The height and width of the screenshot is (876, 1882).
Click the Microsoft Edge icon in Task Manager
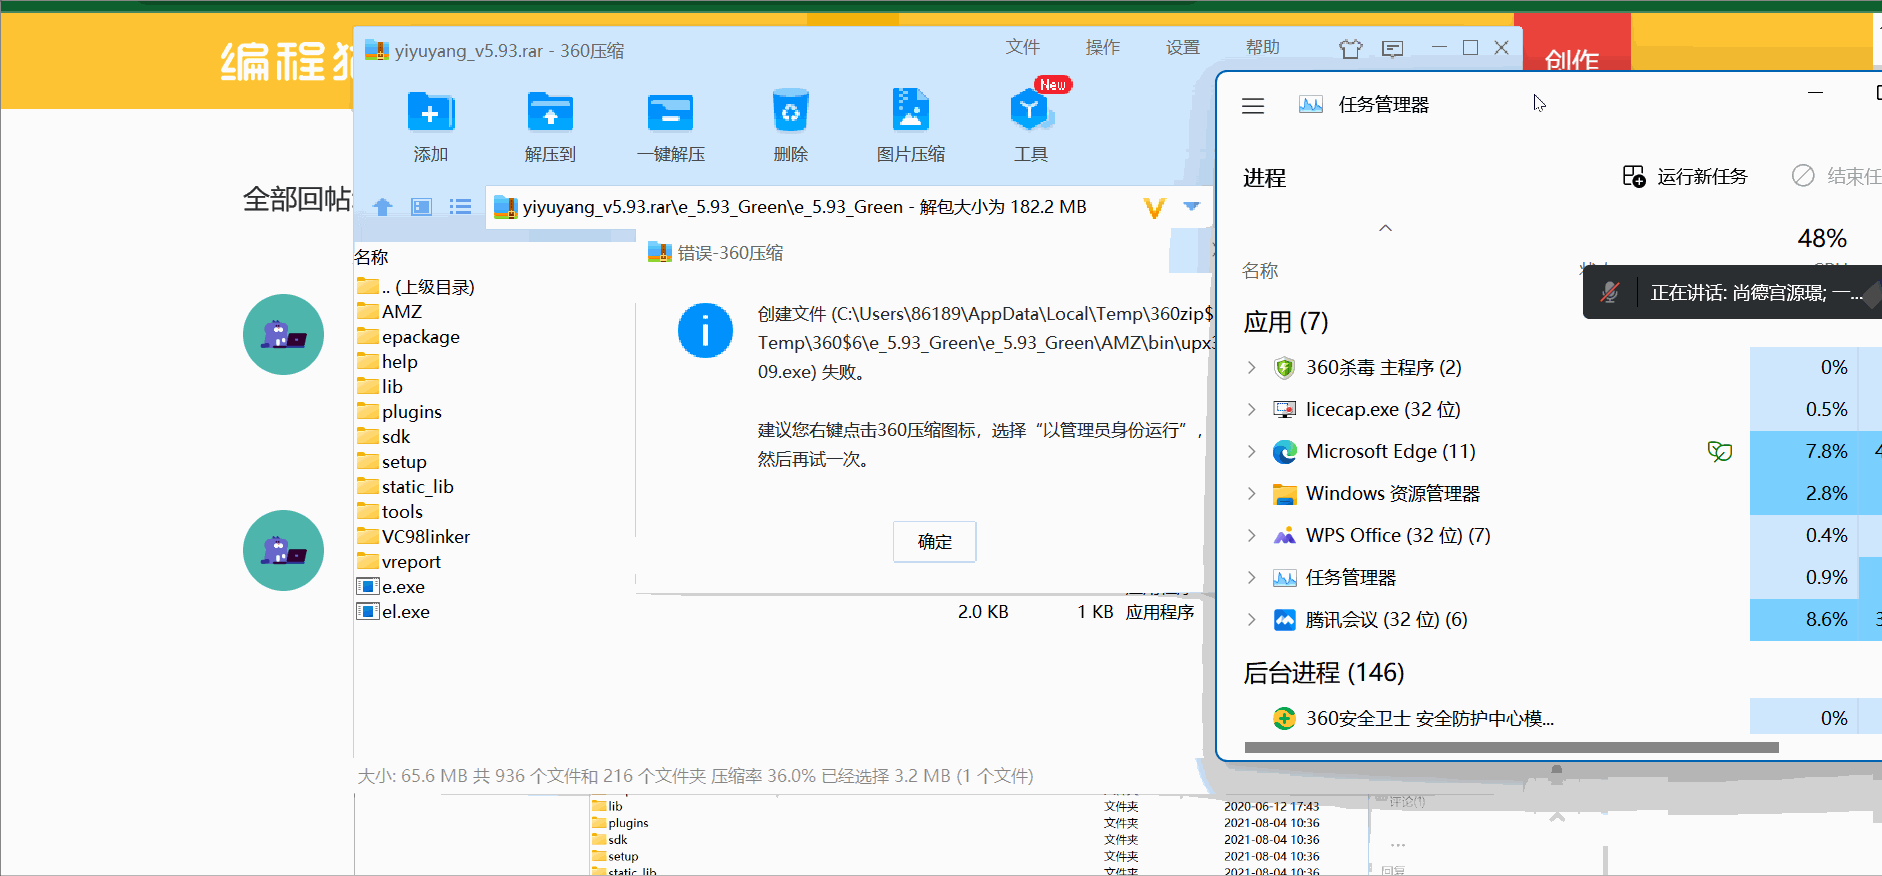1284,452
